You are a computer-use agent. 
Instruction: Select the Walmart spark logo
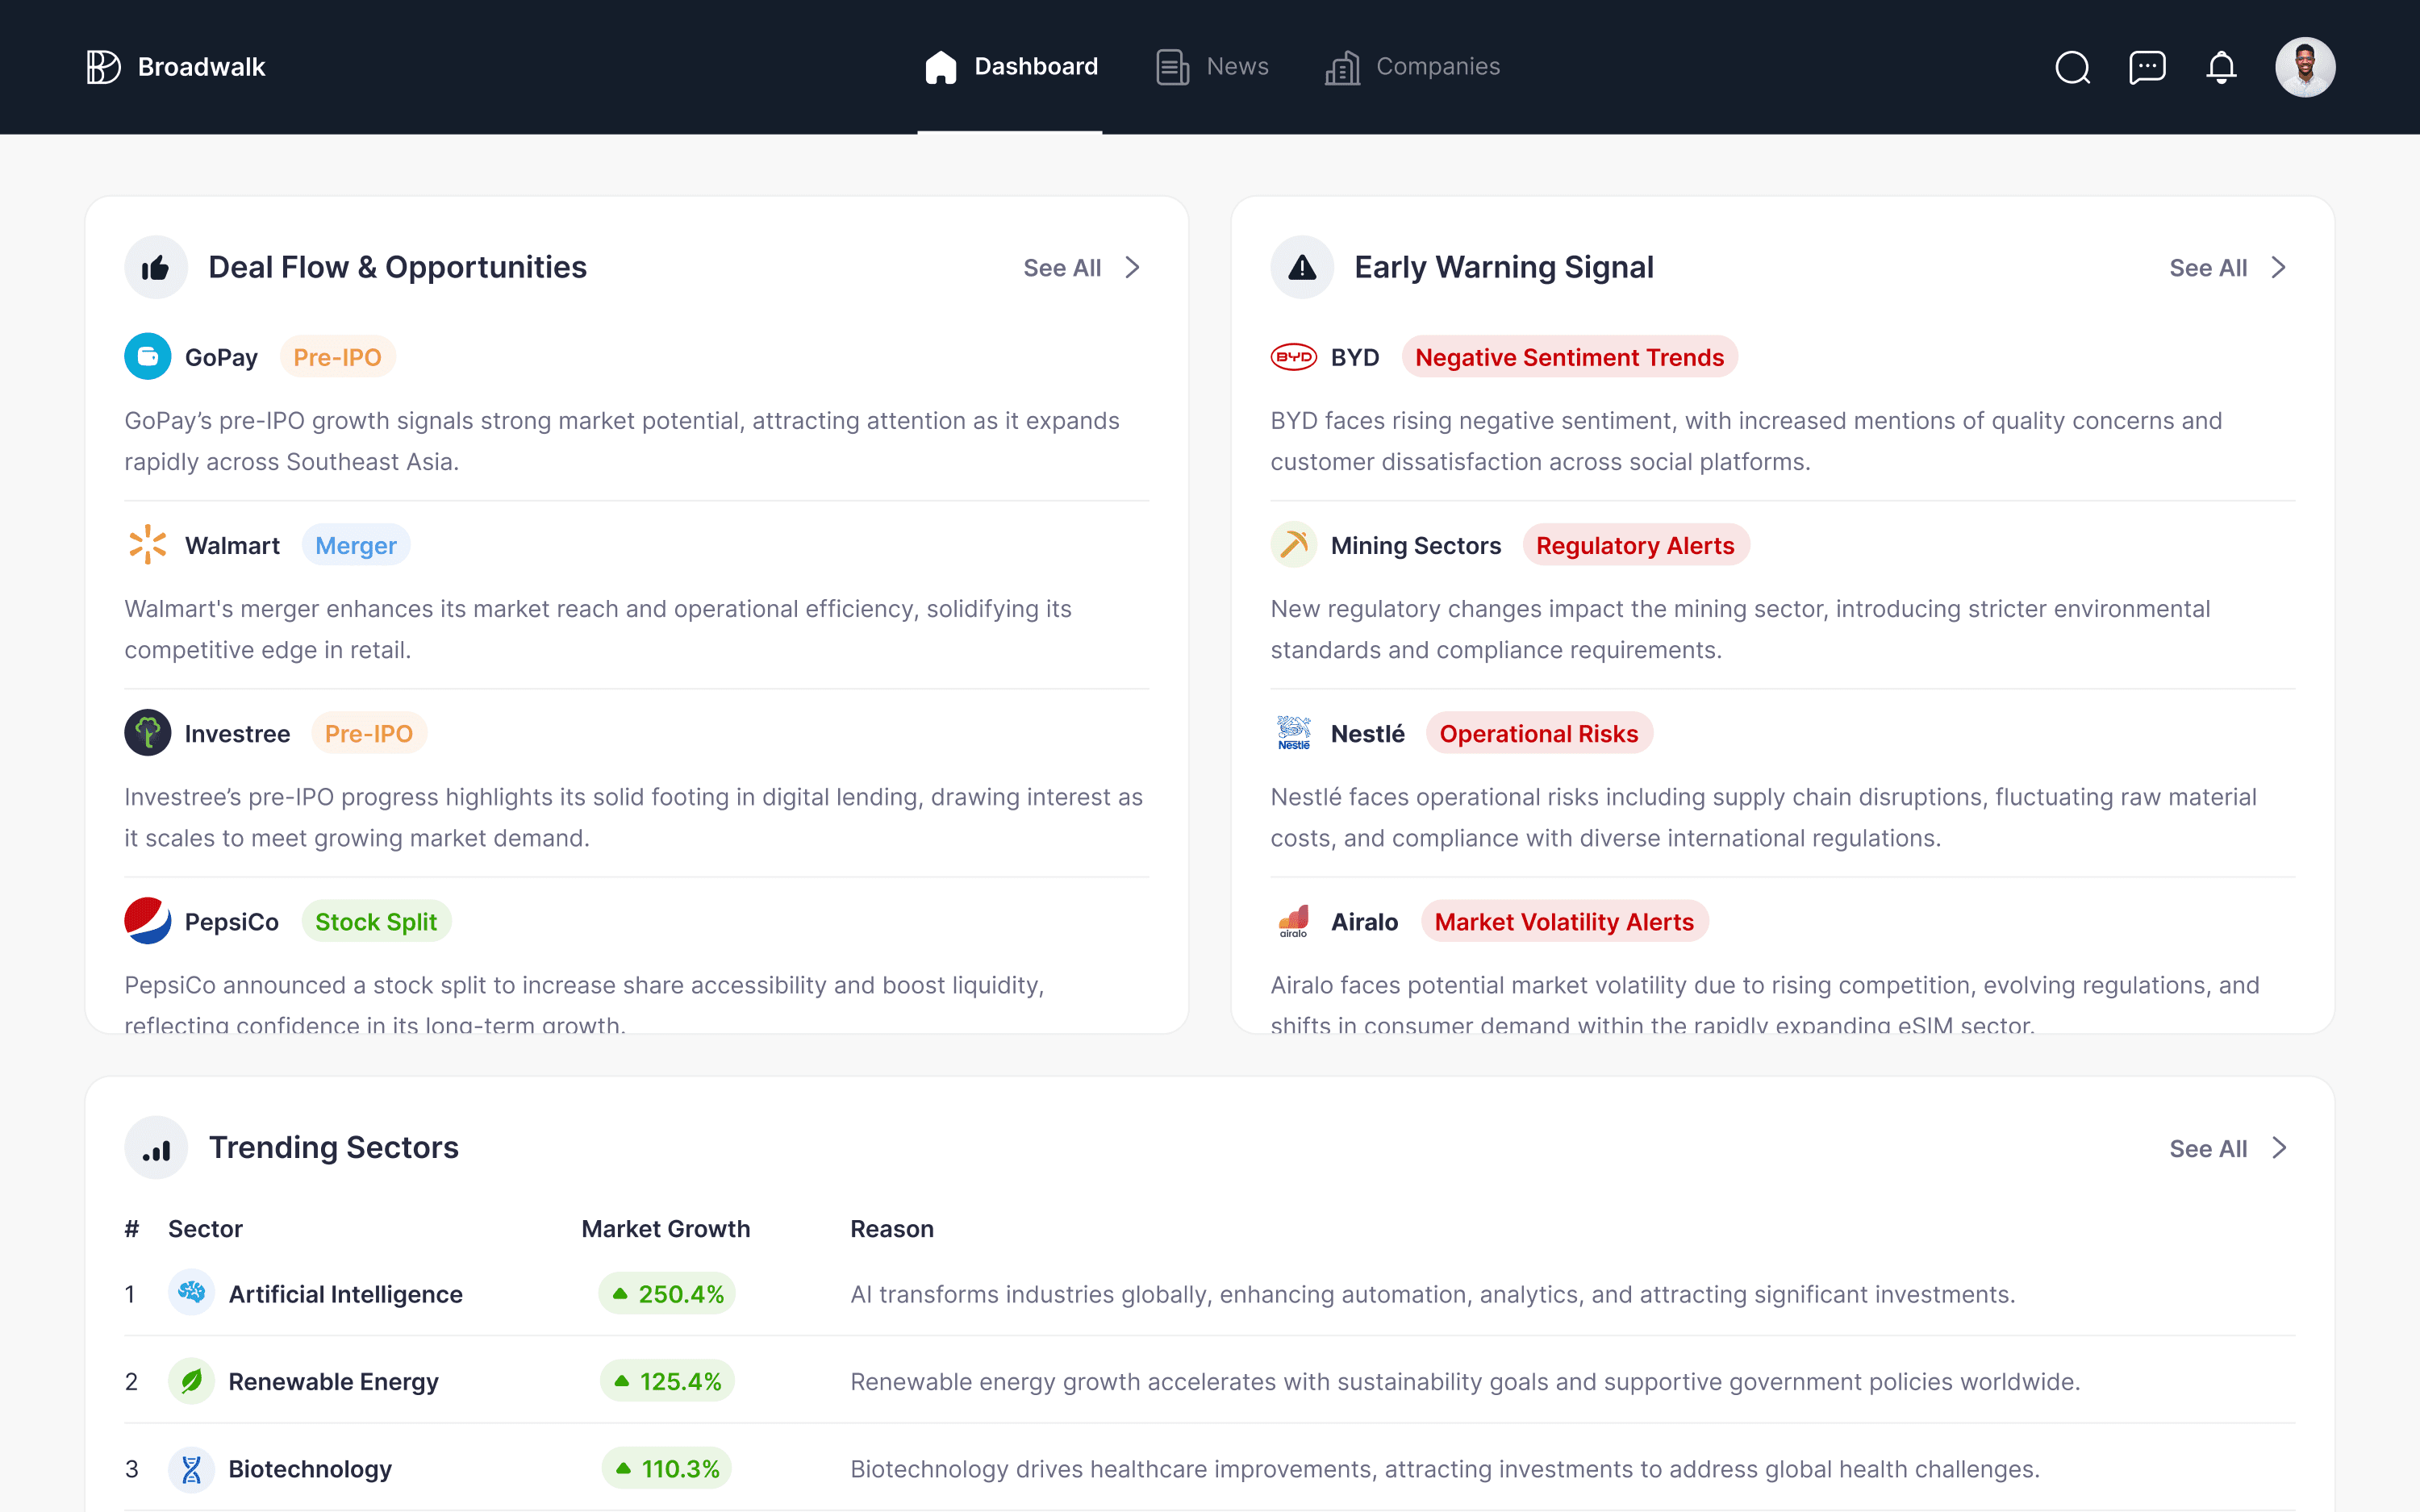pos(148,544)
